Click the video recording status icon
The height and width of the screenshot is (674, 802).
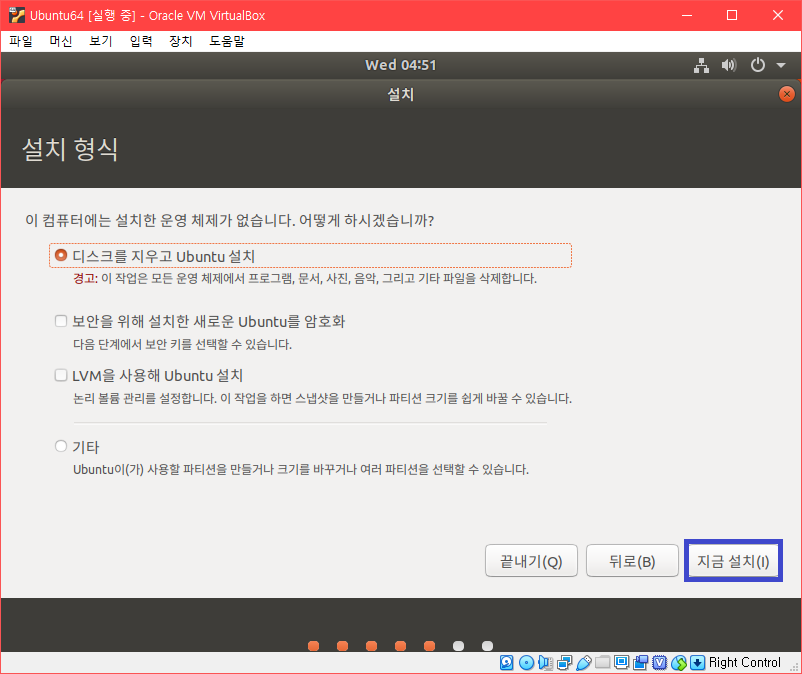pyautogui.click(x=640, y=662)
